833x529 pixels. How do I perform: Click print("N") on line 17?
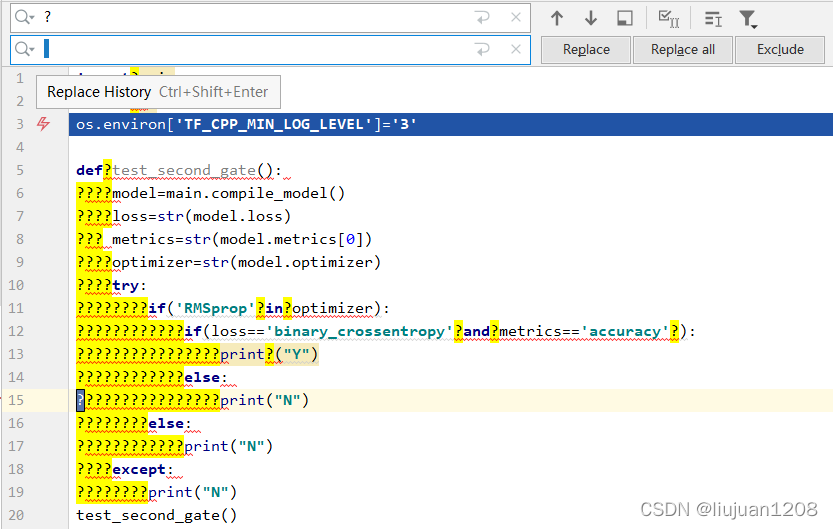tap(228, 447)
